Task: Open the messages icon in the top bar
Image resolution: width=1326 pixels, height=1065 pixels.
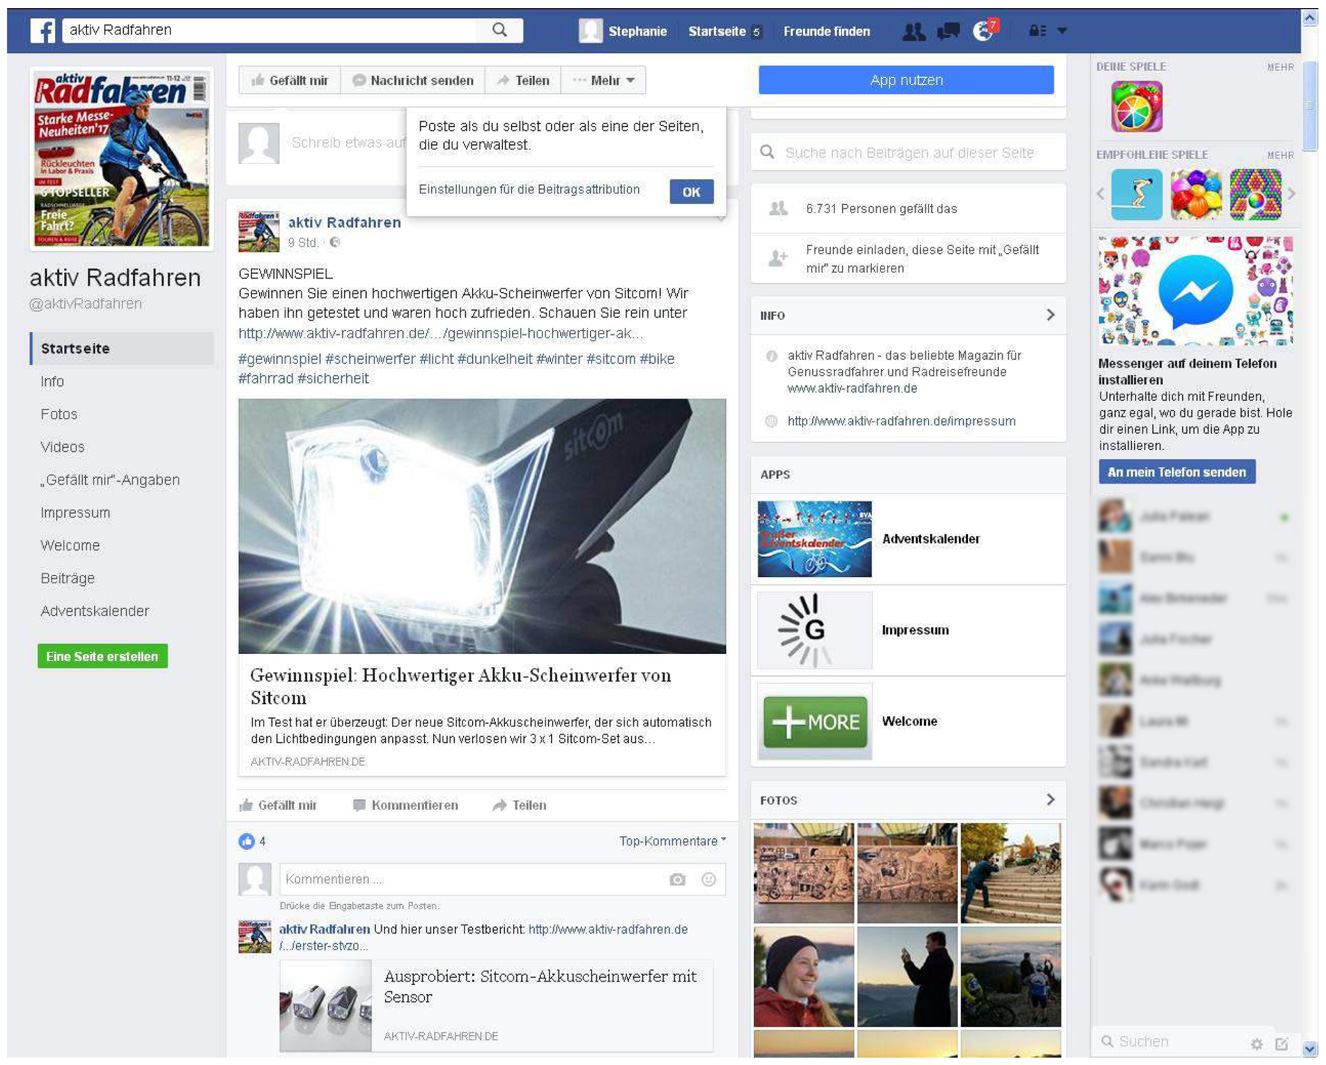Action: click(x=948, y=31)
